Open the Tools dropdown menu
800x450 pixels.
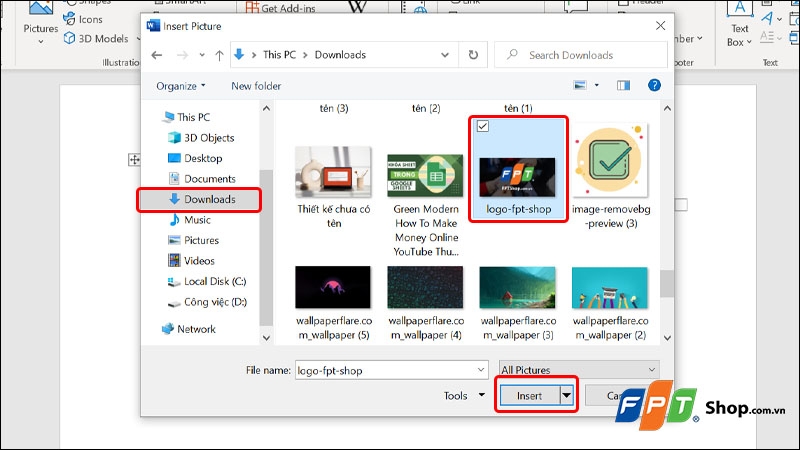click(x=461, y=396)
